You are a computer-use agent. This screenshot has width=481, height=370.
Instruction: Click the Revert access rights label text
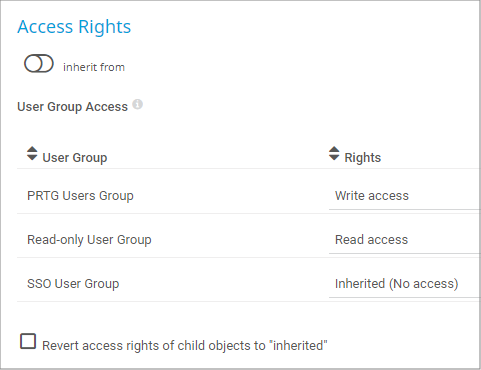(185, 346)
